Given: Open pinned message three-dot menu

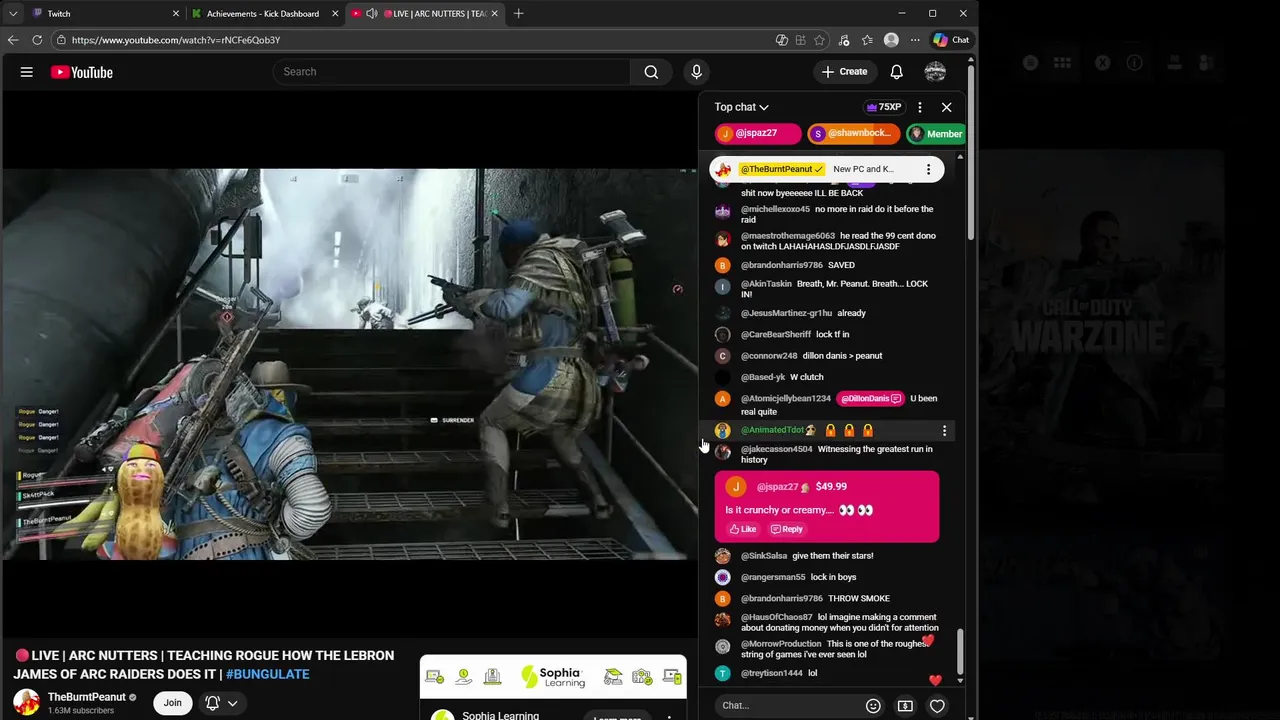Looking at the screenshot, I should click(928, 169).
